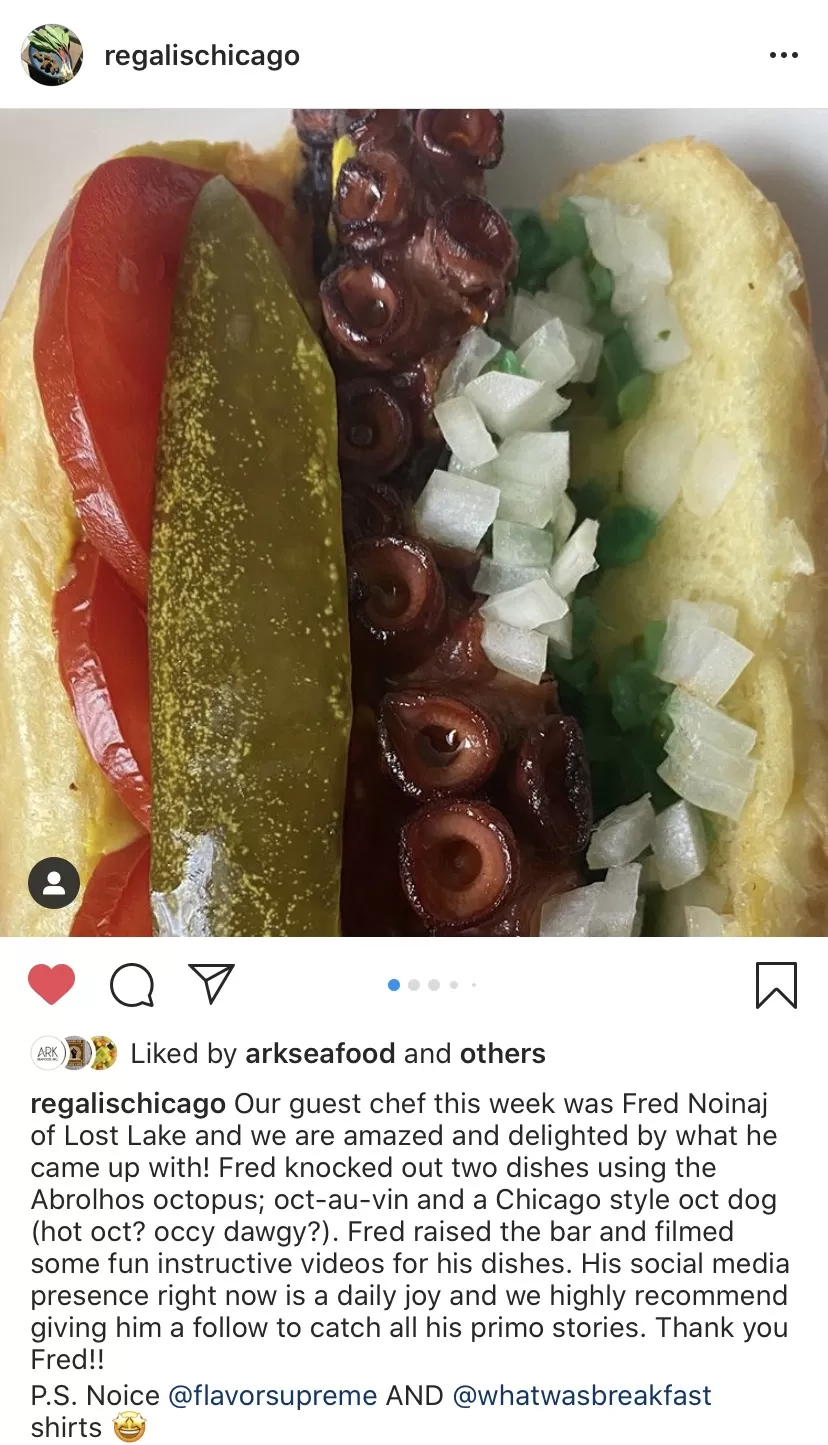Tap regalischicago username in caption
This screenshot has height=1445, width=828.
click(x=128, y=1104)
